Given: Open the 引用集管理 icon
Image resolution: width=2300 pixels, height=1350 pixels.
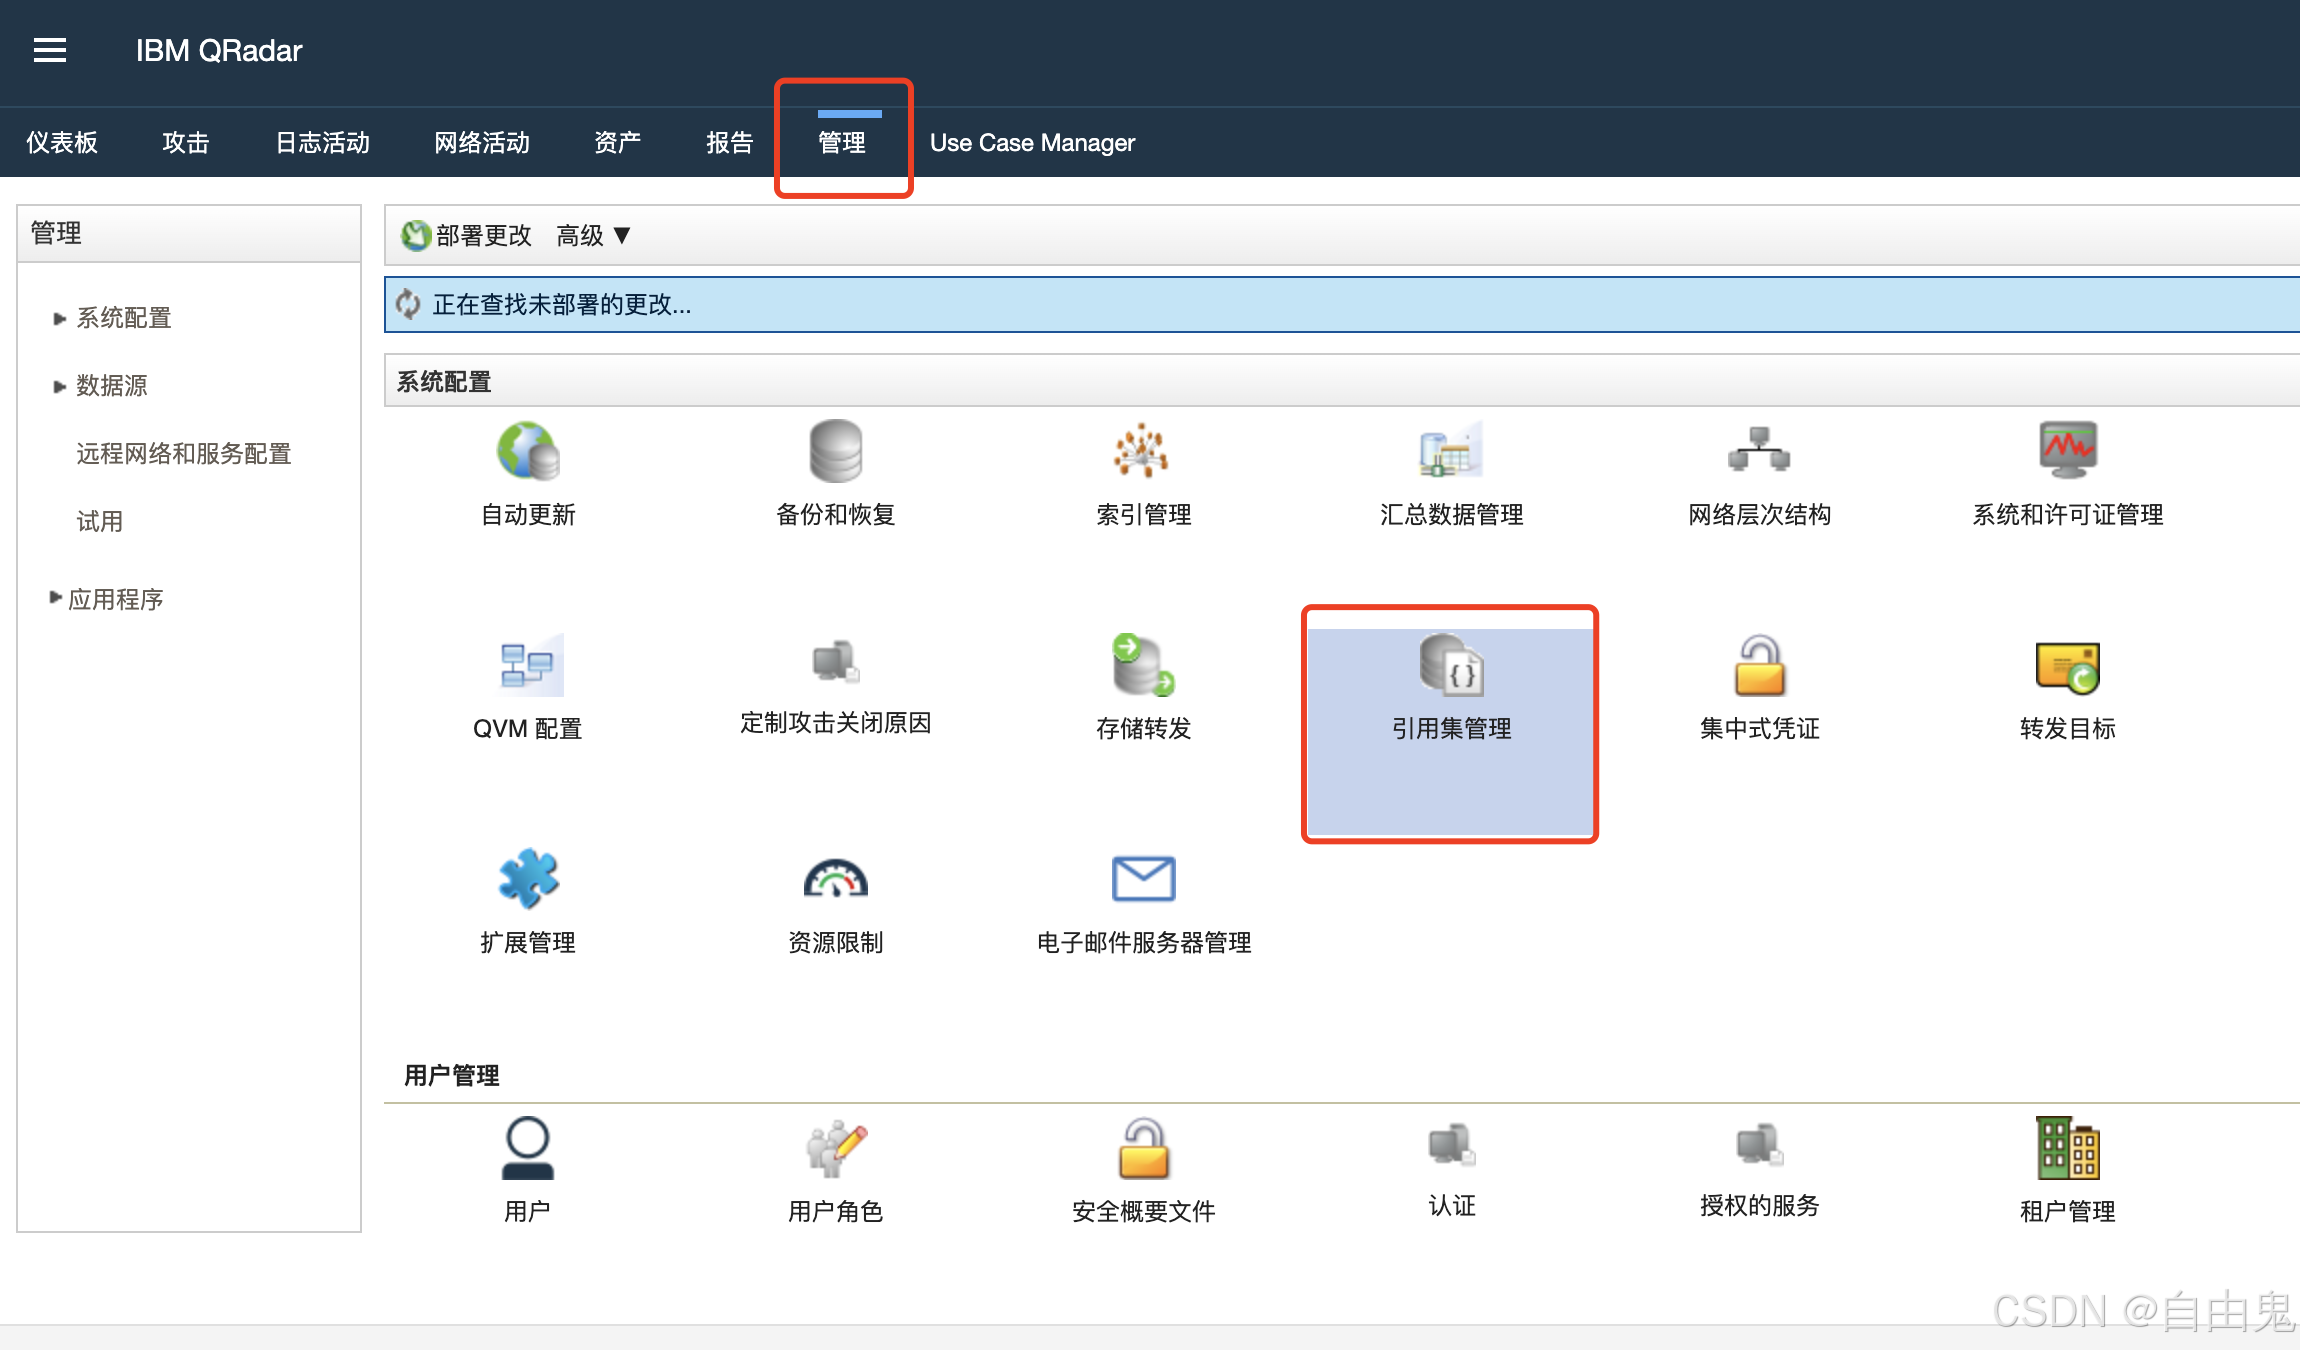Looking at the screenshot, I should point(1451,667).
